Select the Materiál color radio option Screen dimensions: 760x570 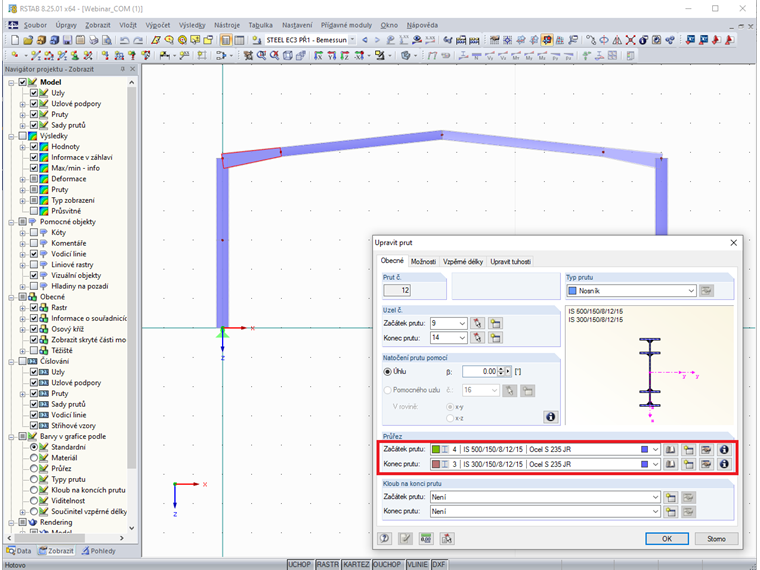click(x=33, y=458)
